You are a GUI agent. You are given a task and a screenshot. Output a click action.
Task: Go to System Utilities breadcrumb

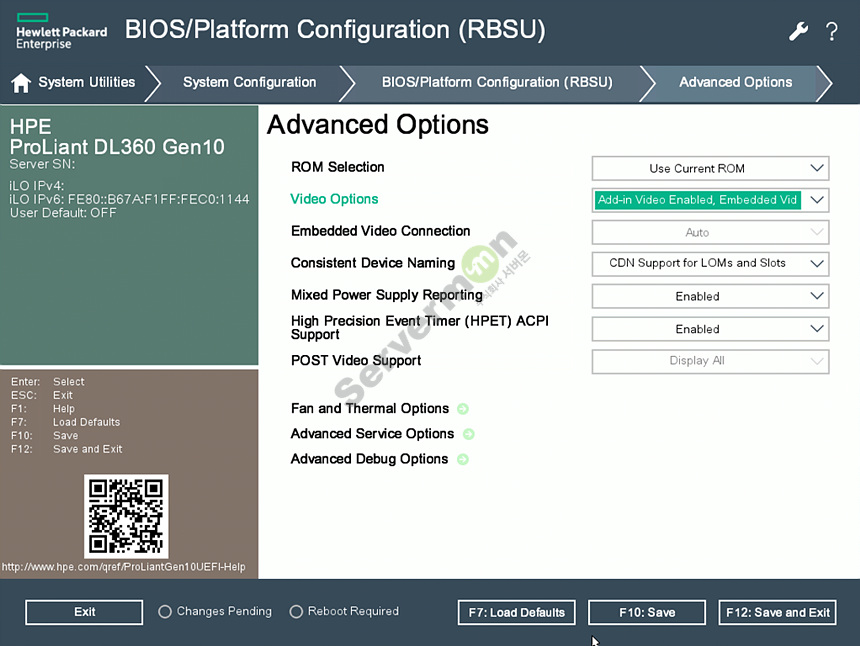point(87,82)
